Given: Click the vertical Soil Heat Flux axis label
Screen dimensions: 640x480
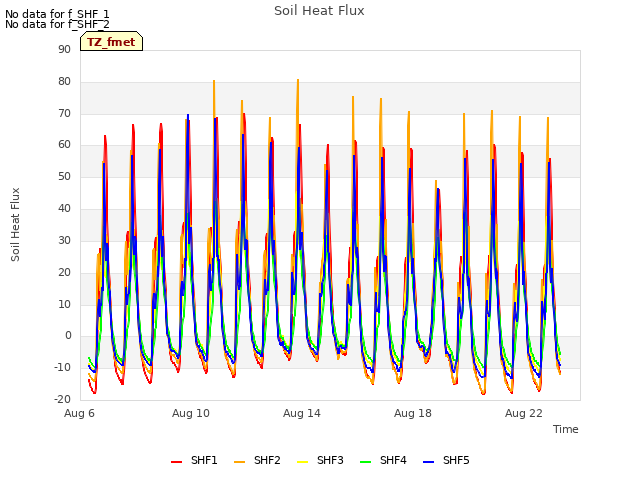Looking at the screenshot, I should pos(15,224).
